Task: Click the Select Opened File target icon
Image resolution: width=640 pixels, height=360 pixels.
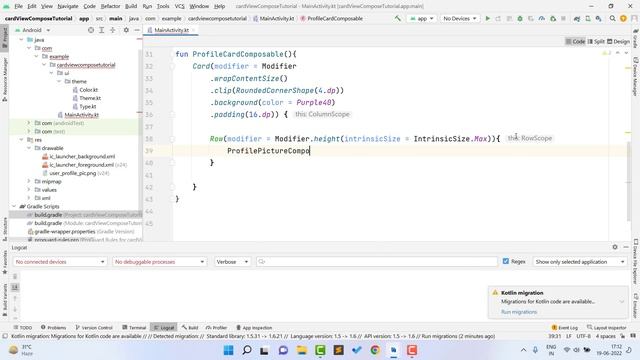Action: [x=91, y=30]
